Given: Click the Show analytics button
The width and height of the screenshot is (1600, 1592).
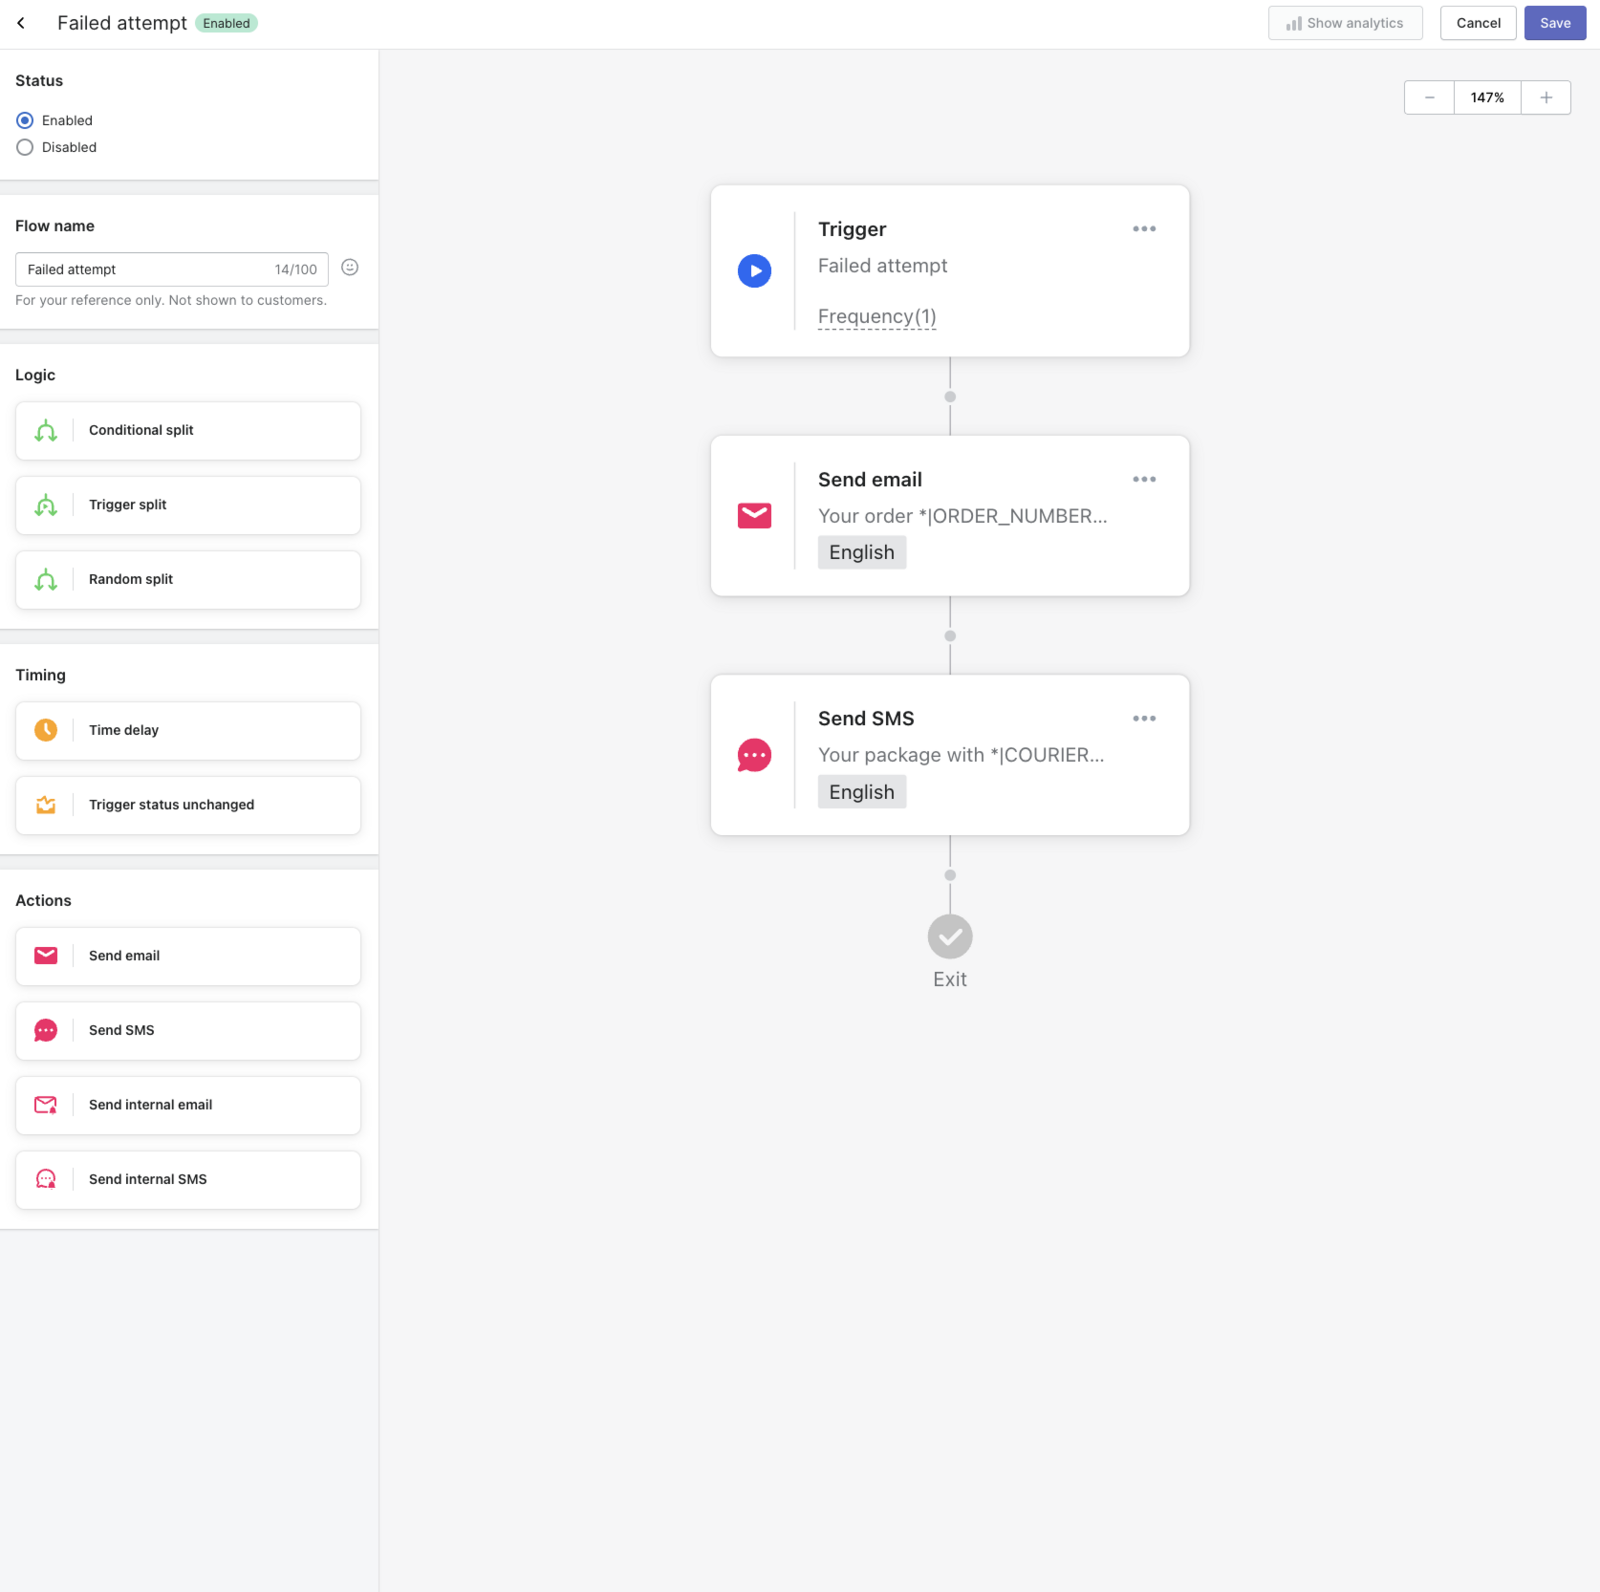Looking at the screenshot, I should pos(1345,23).
